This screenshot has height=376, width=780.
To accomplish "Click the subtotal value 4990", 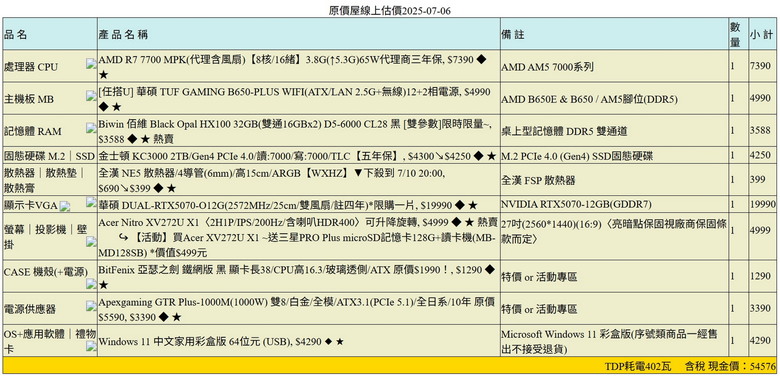I will (x=760, y=99).
